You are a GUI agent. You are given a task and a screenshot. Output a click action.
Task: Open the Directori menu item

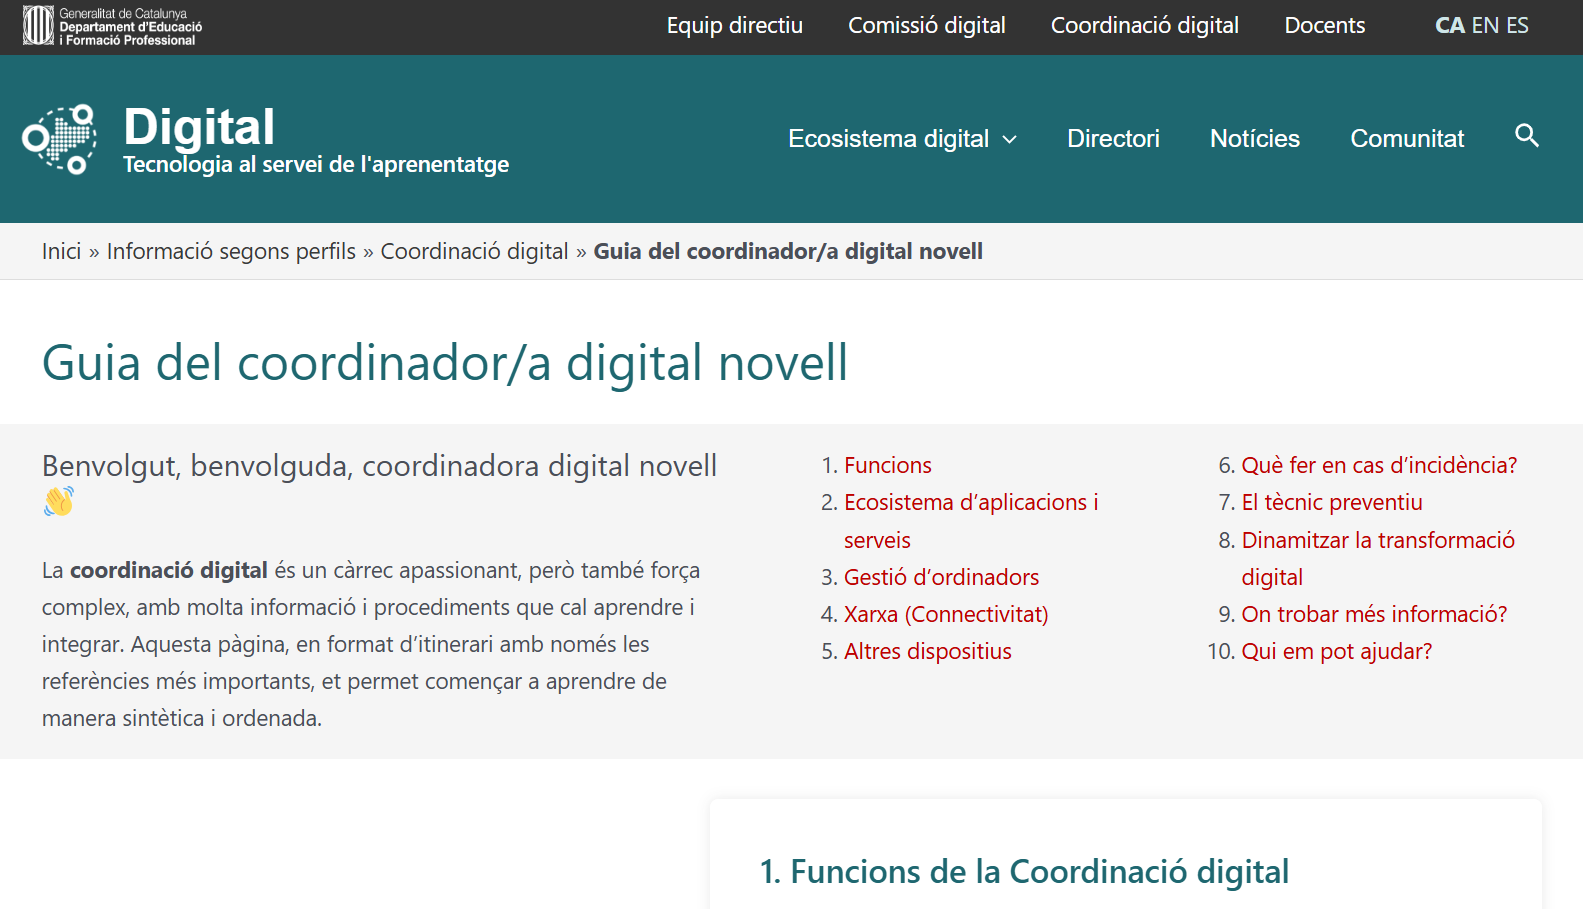[x=1113, y=139]
